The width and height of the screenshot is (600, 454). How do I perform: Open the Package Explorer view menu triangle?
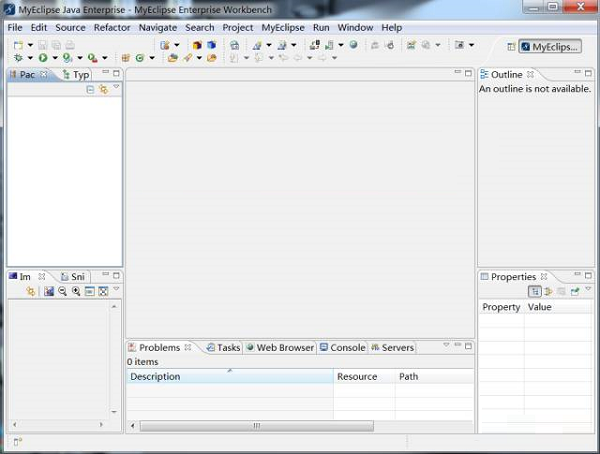[x=116, y=87]
